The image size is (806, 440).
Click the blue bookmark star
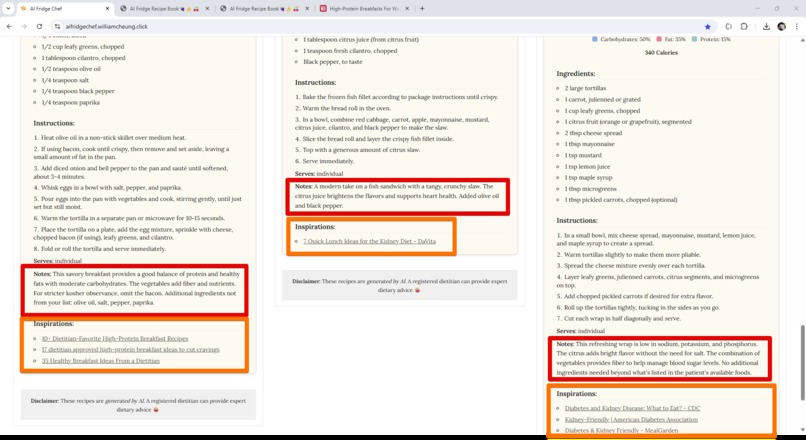click(708, 27)
